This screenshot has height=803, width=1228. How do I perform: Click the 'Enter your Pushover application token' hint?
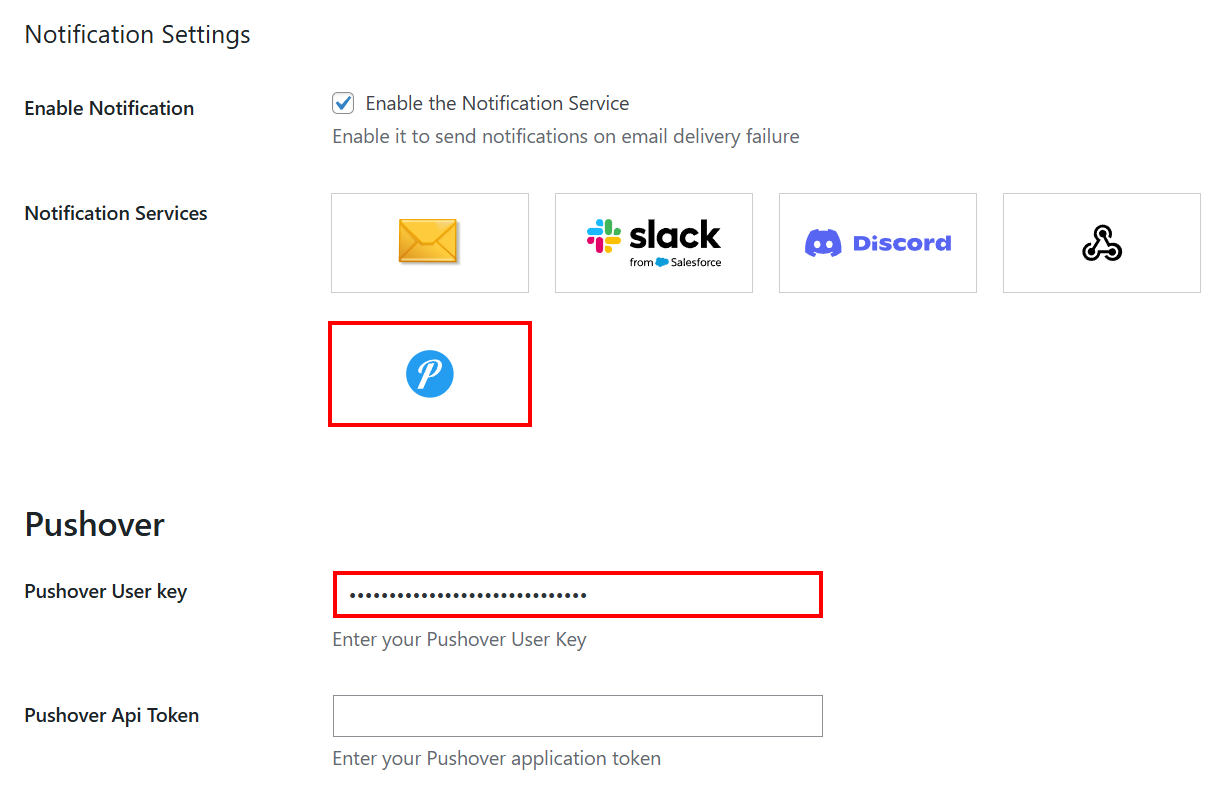pos(496,758)
